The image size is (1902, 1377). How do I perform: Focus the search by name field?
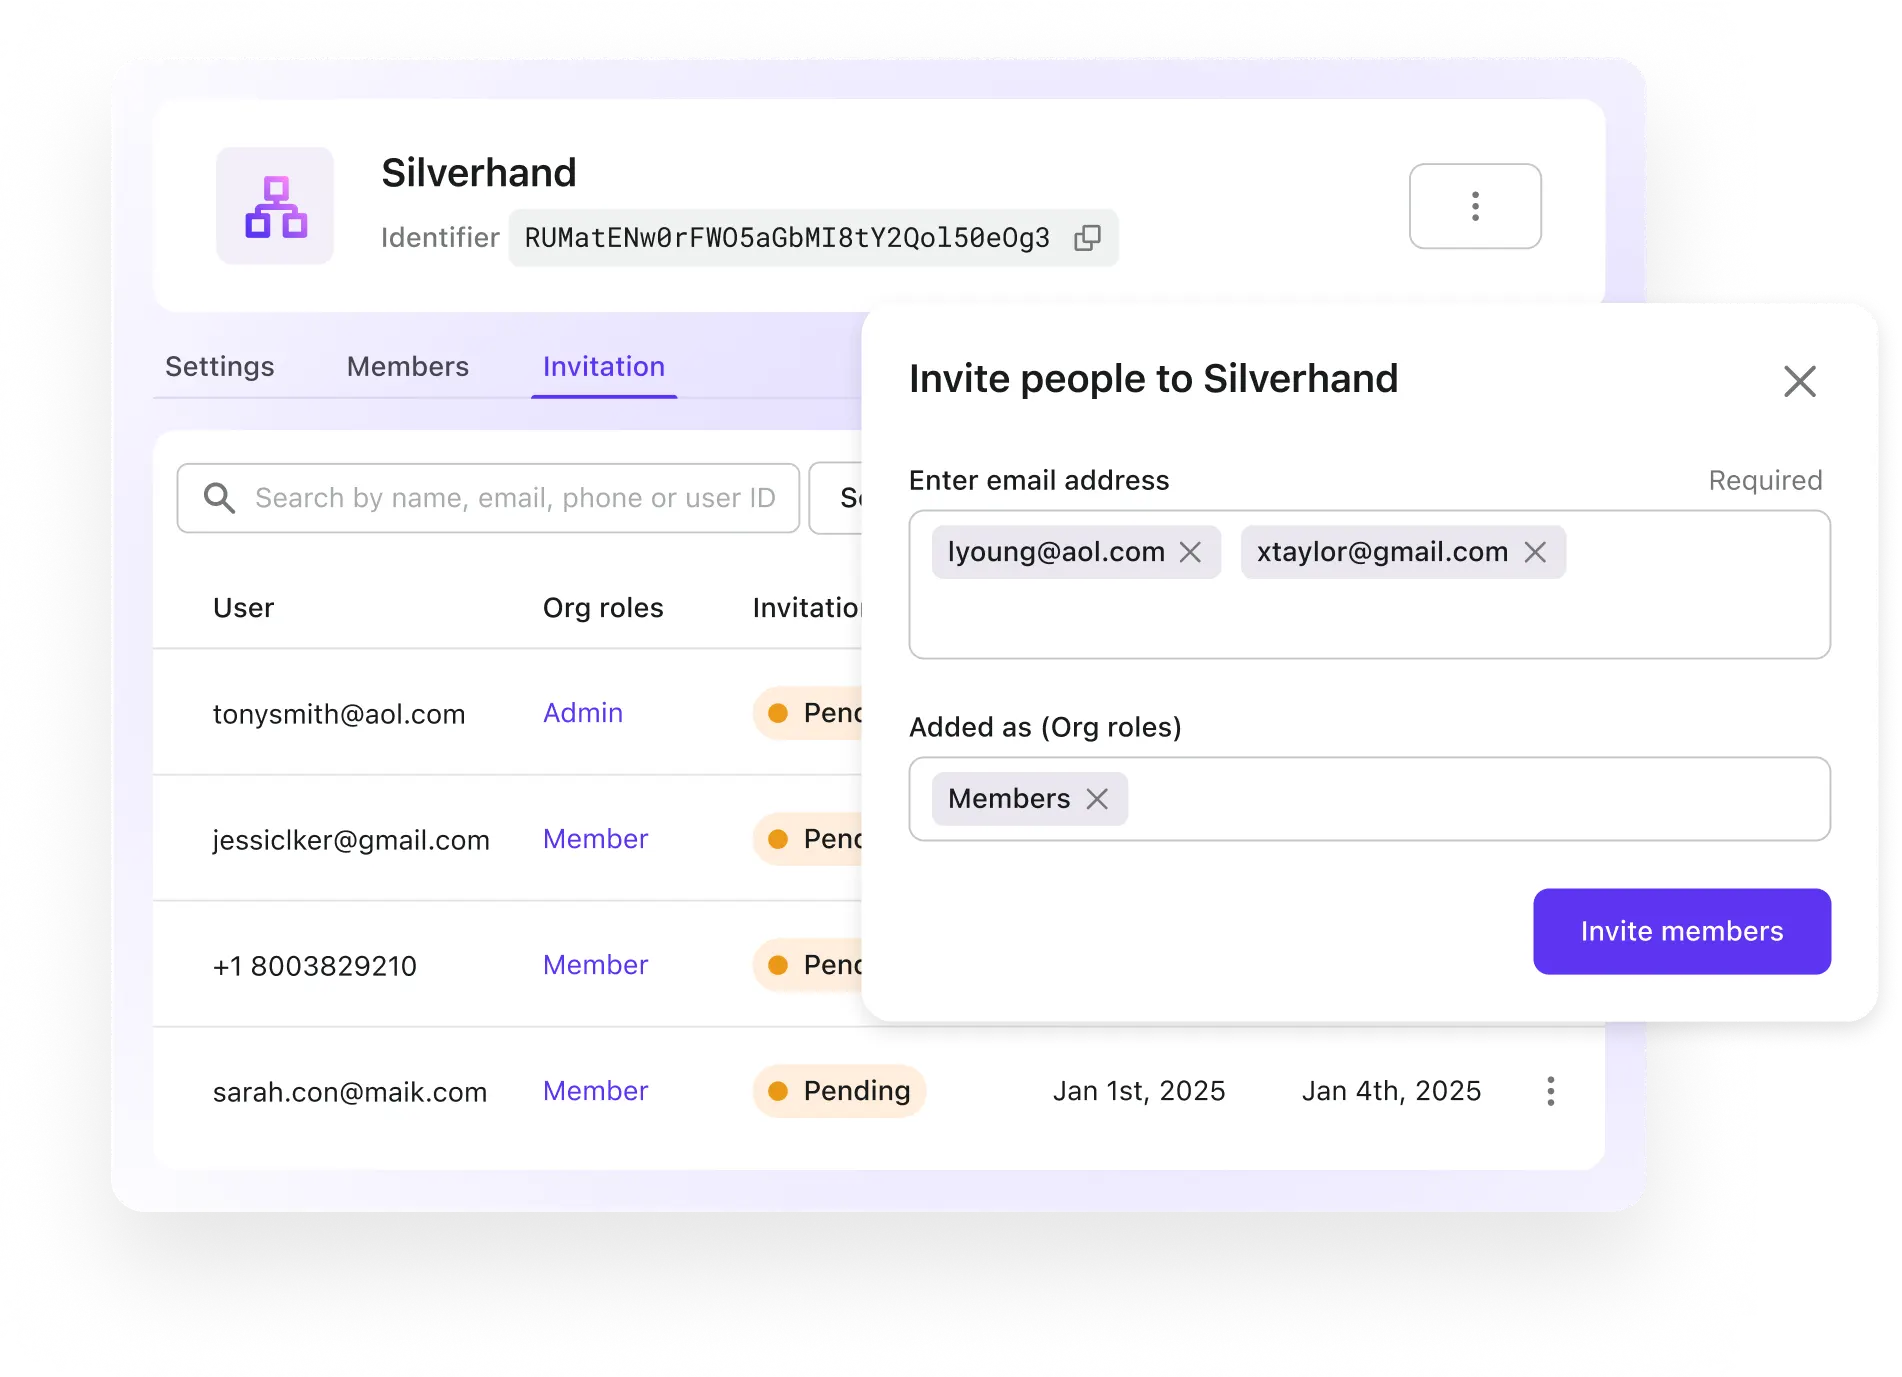tap(514, 498)
